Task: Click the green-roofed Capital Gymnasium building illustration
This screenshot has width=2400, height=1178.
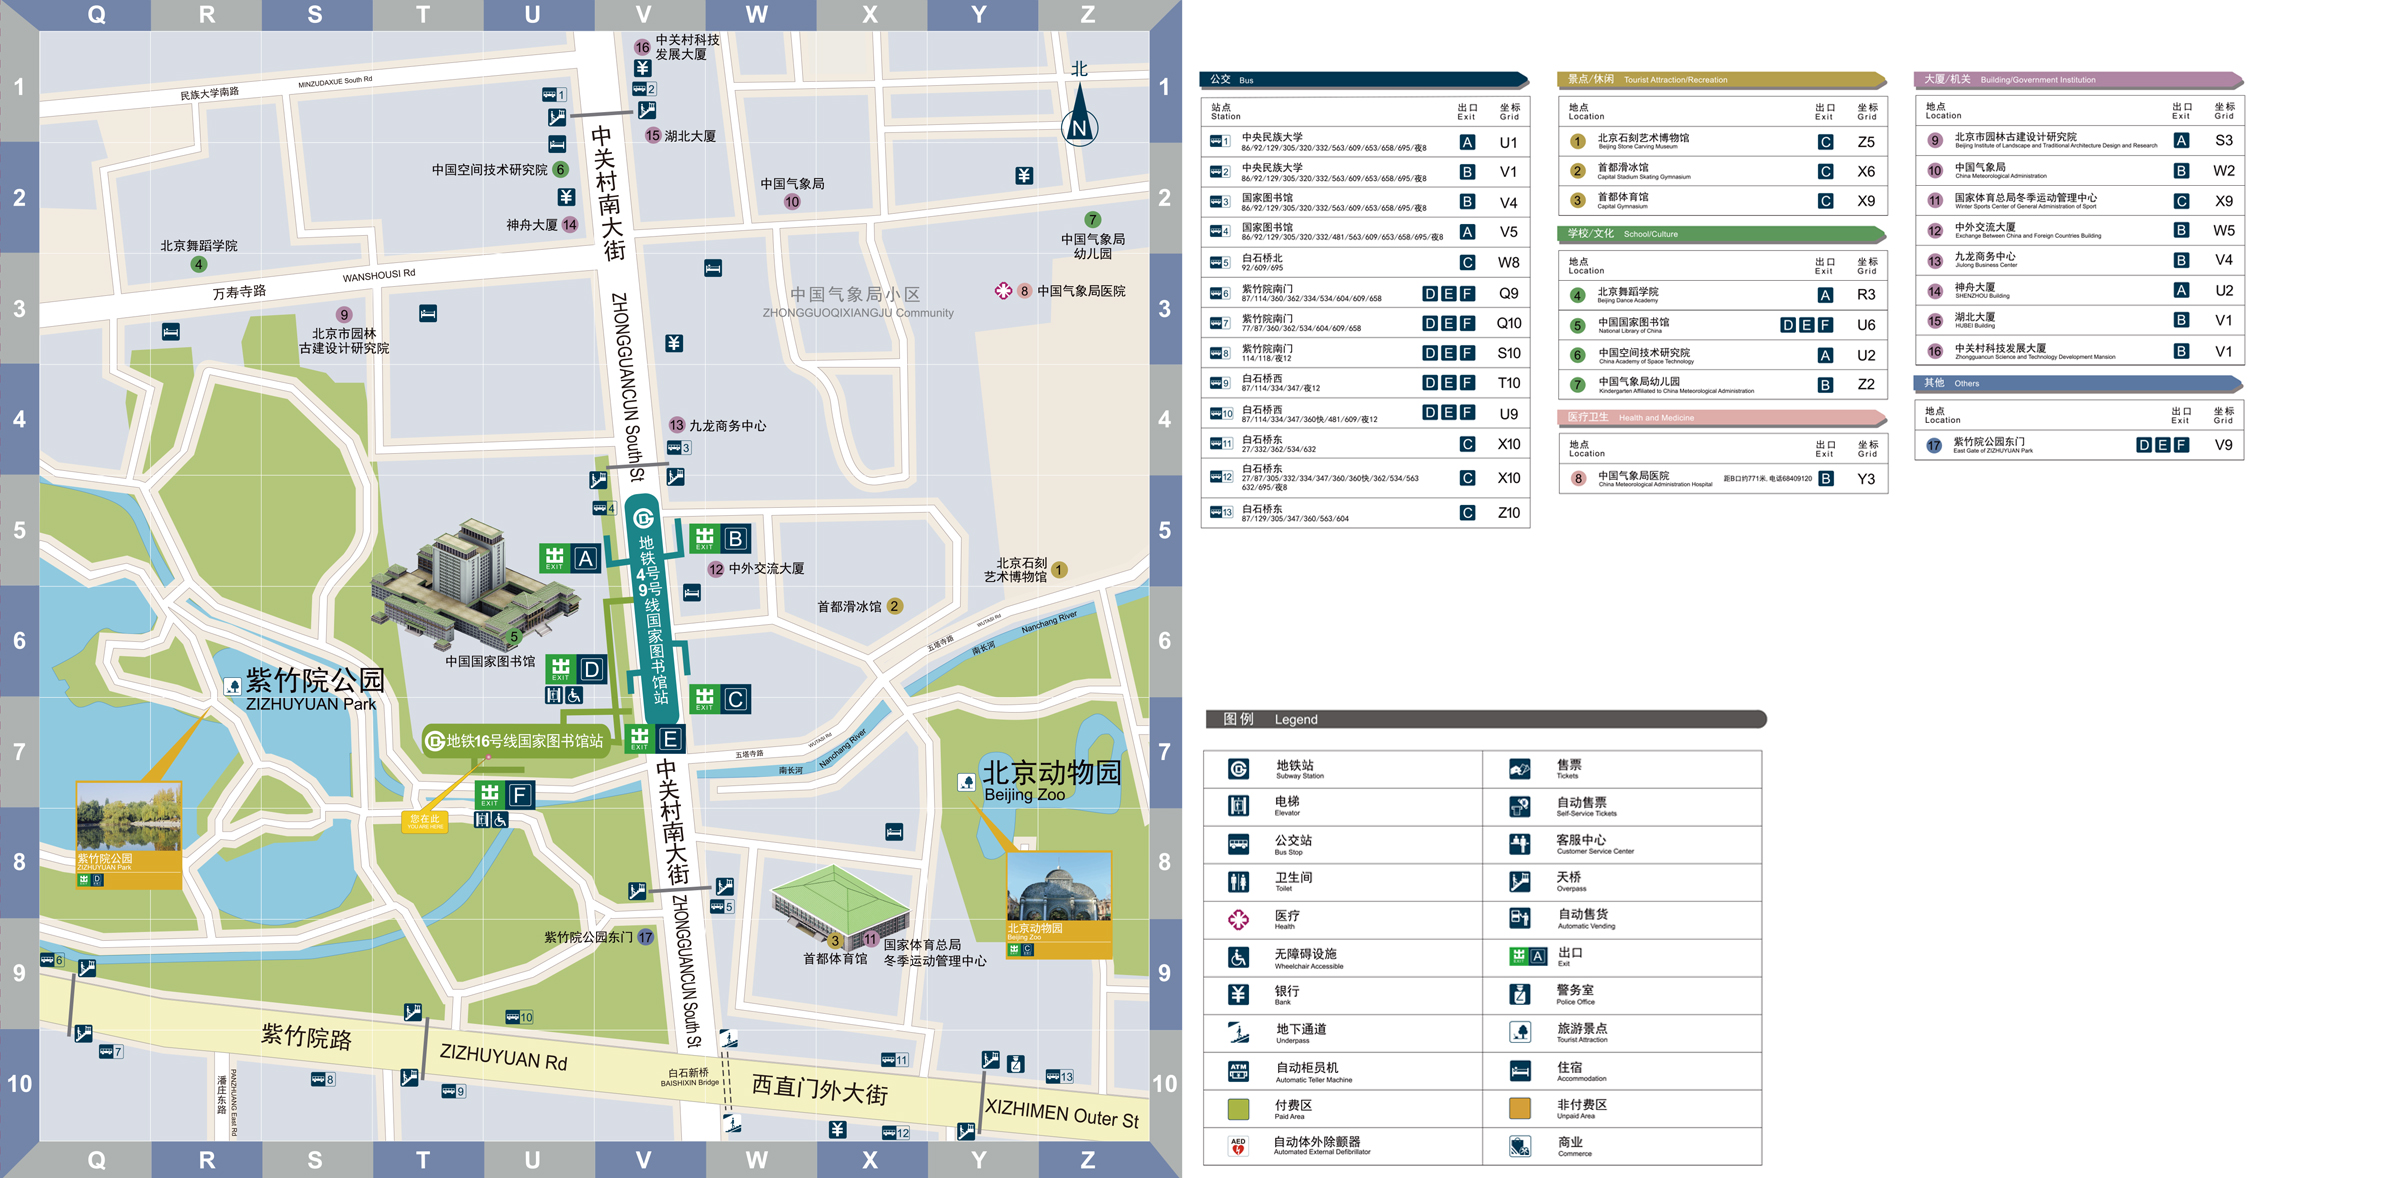Action: point(839,906)
